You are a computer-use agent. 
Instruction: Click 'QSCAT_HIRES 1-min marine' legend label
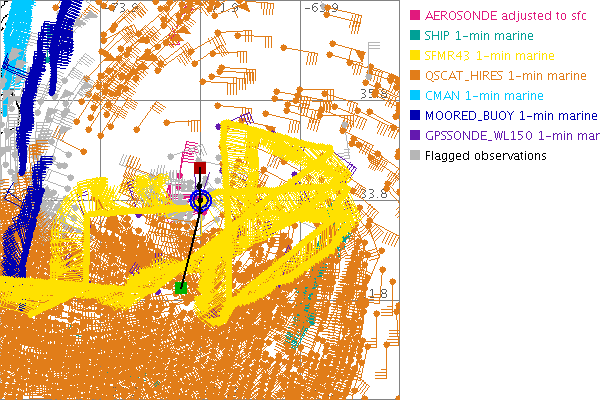(505, 76)
